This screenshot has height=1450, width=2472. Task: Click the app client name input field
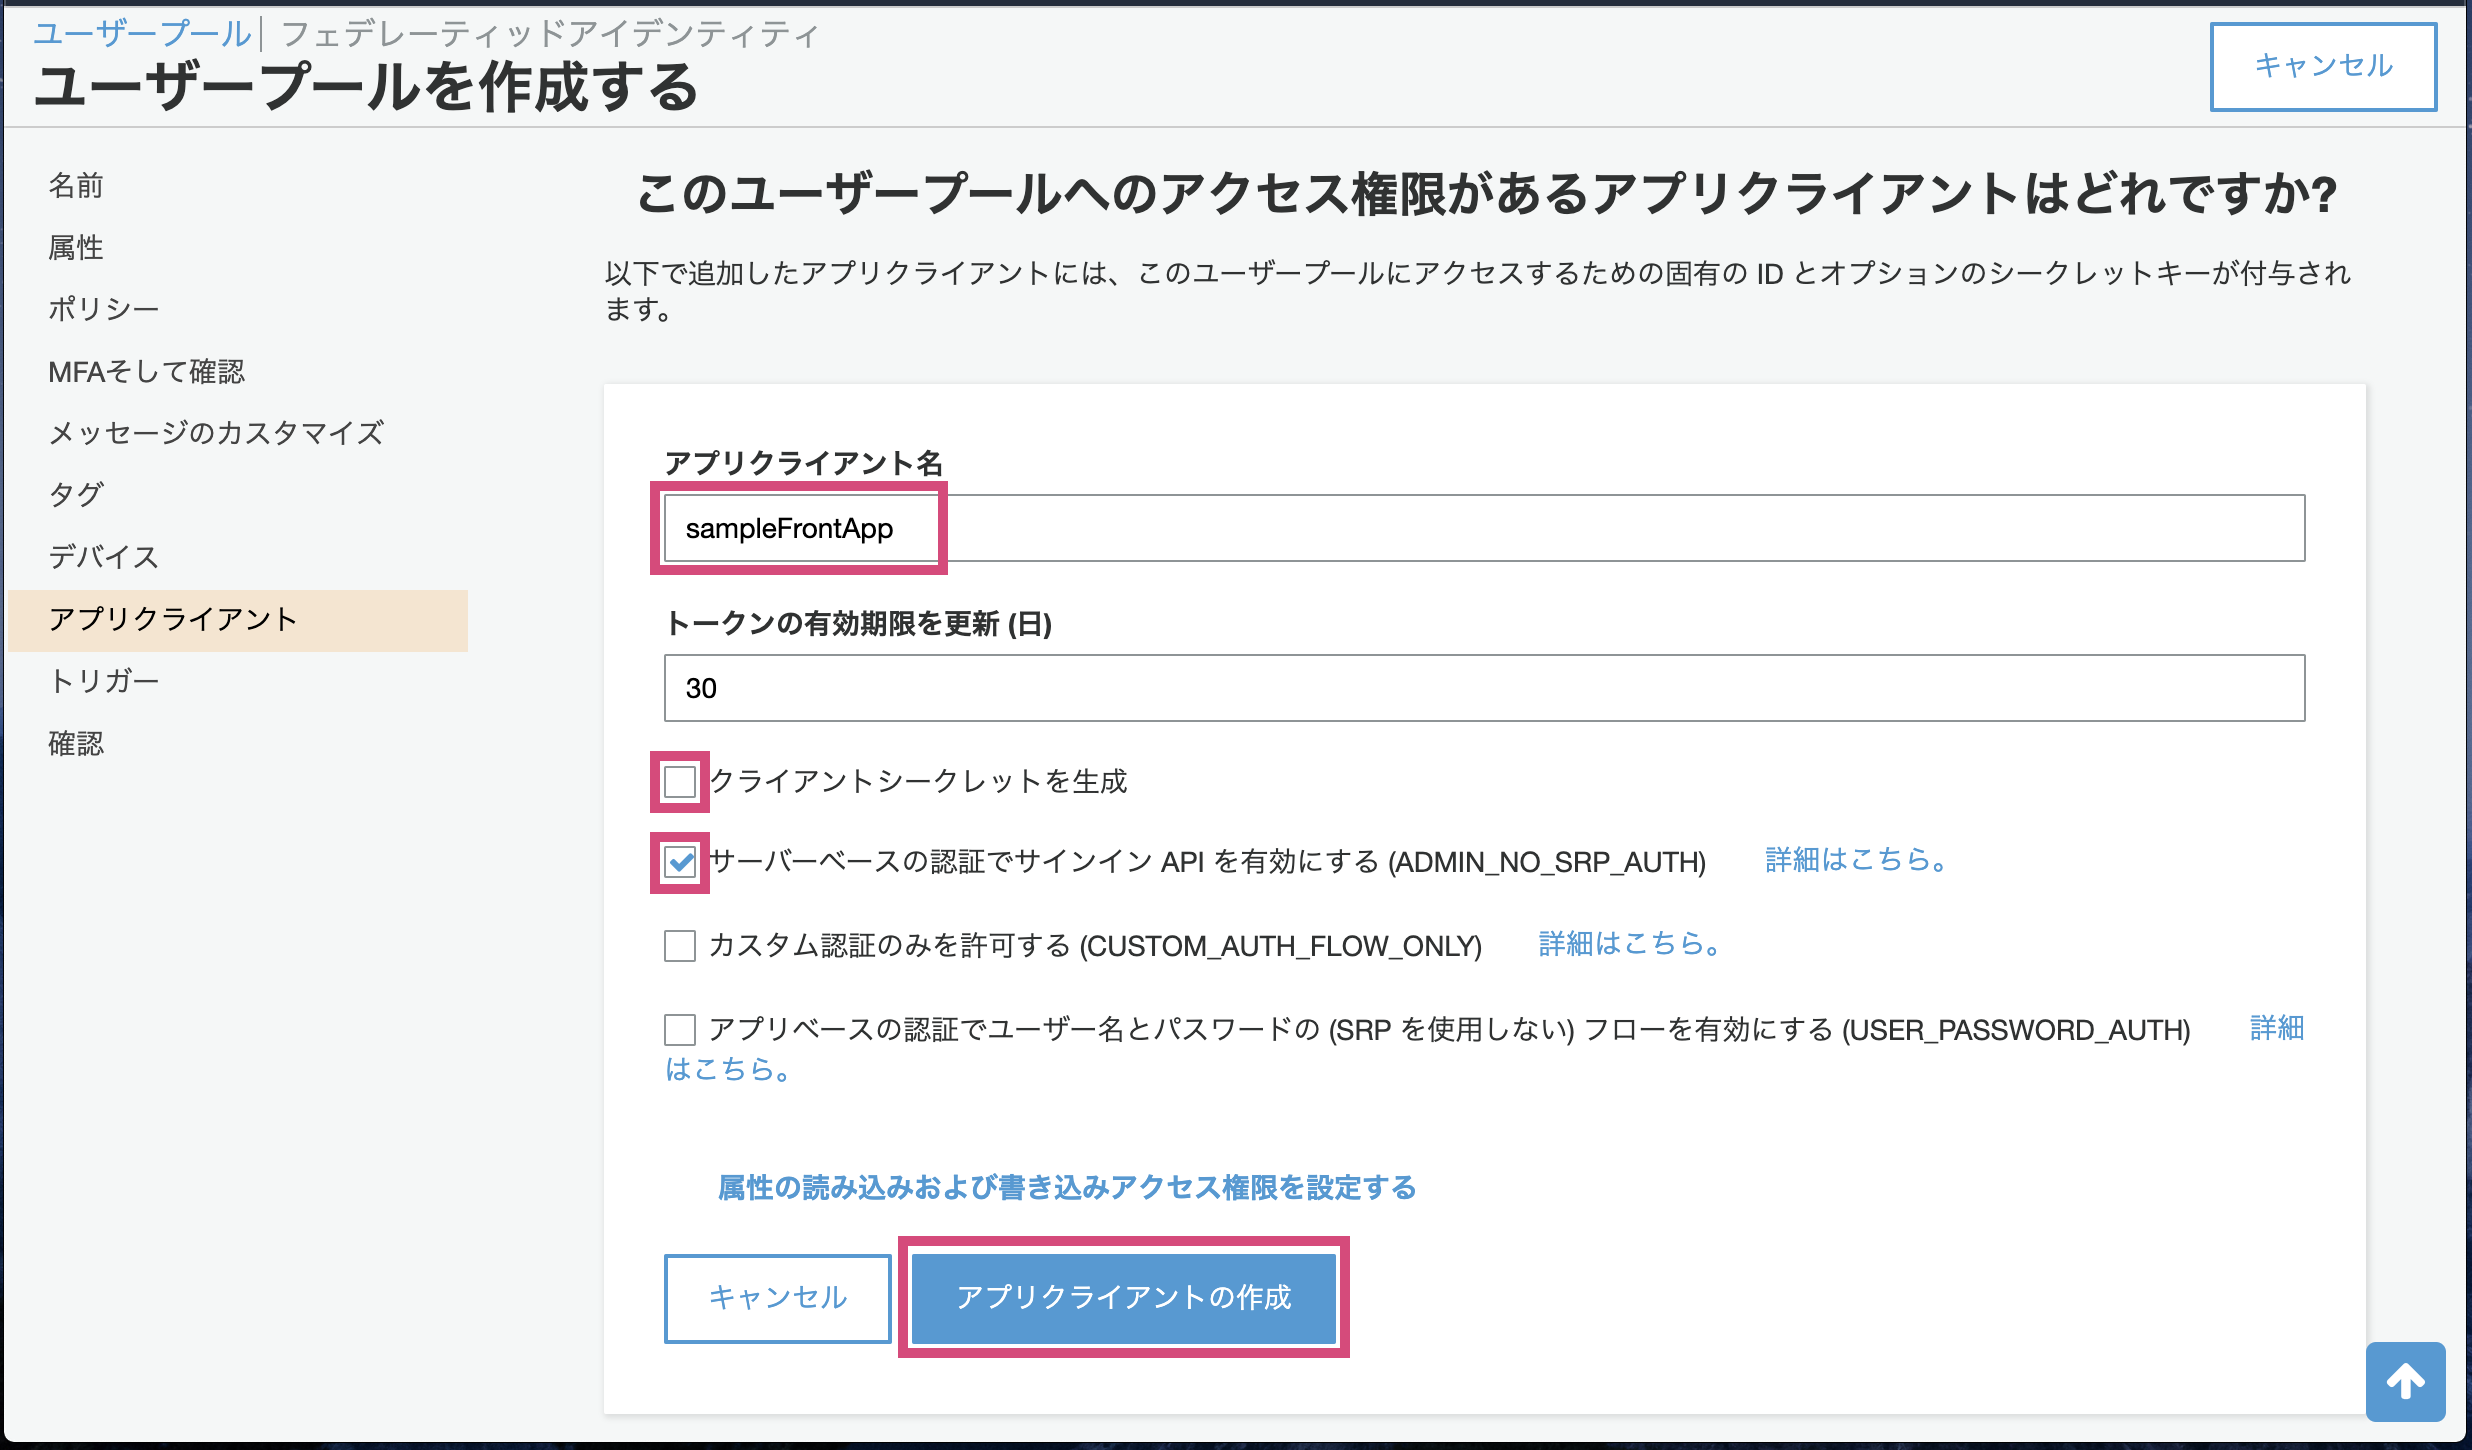click(1484, 528)
